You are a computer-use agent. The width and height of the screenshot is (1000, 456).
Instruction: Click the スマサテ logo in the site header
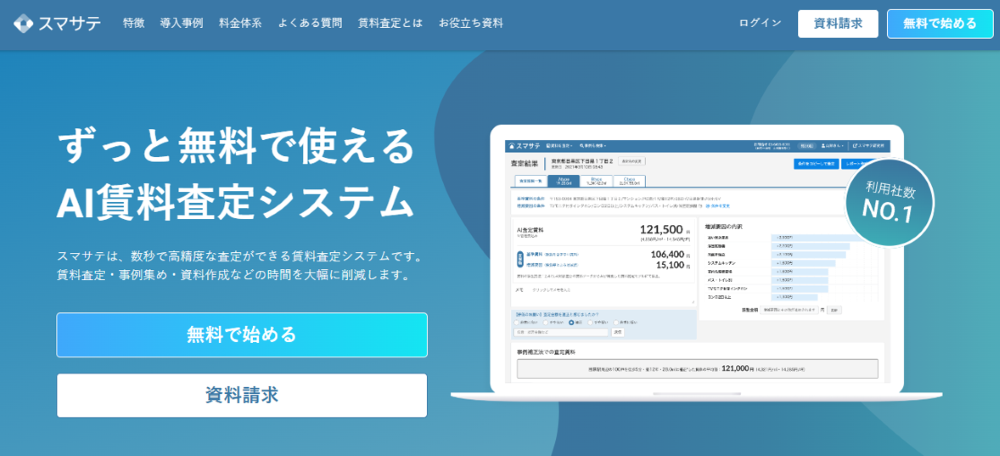(57, 24)
